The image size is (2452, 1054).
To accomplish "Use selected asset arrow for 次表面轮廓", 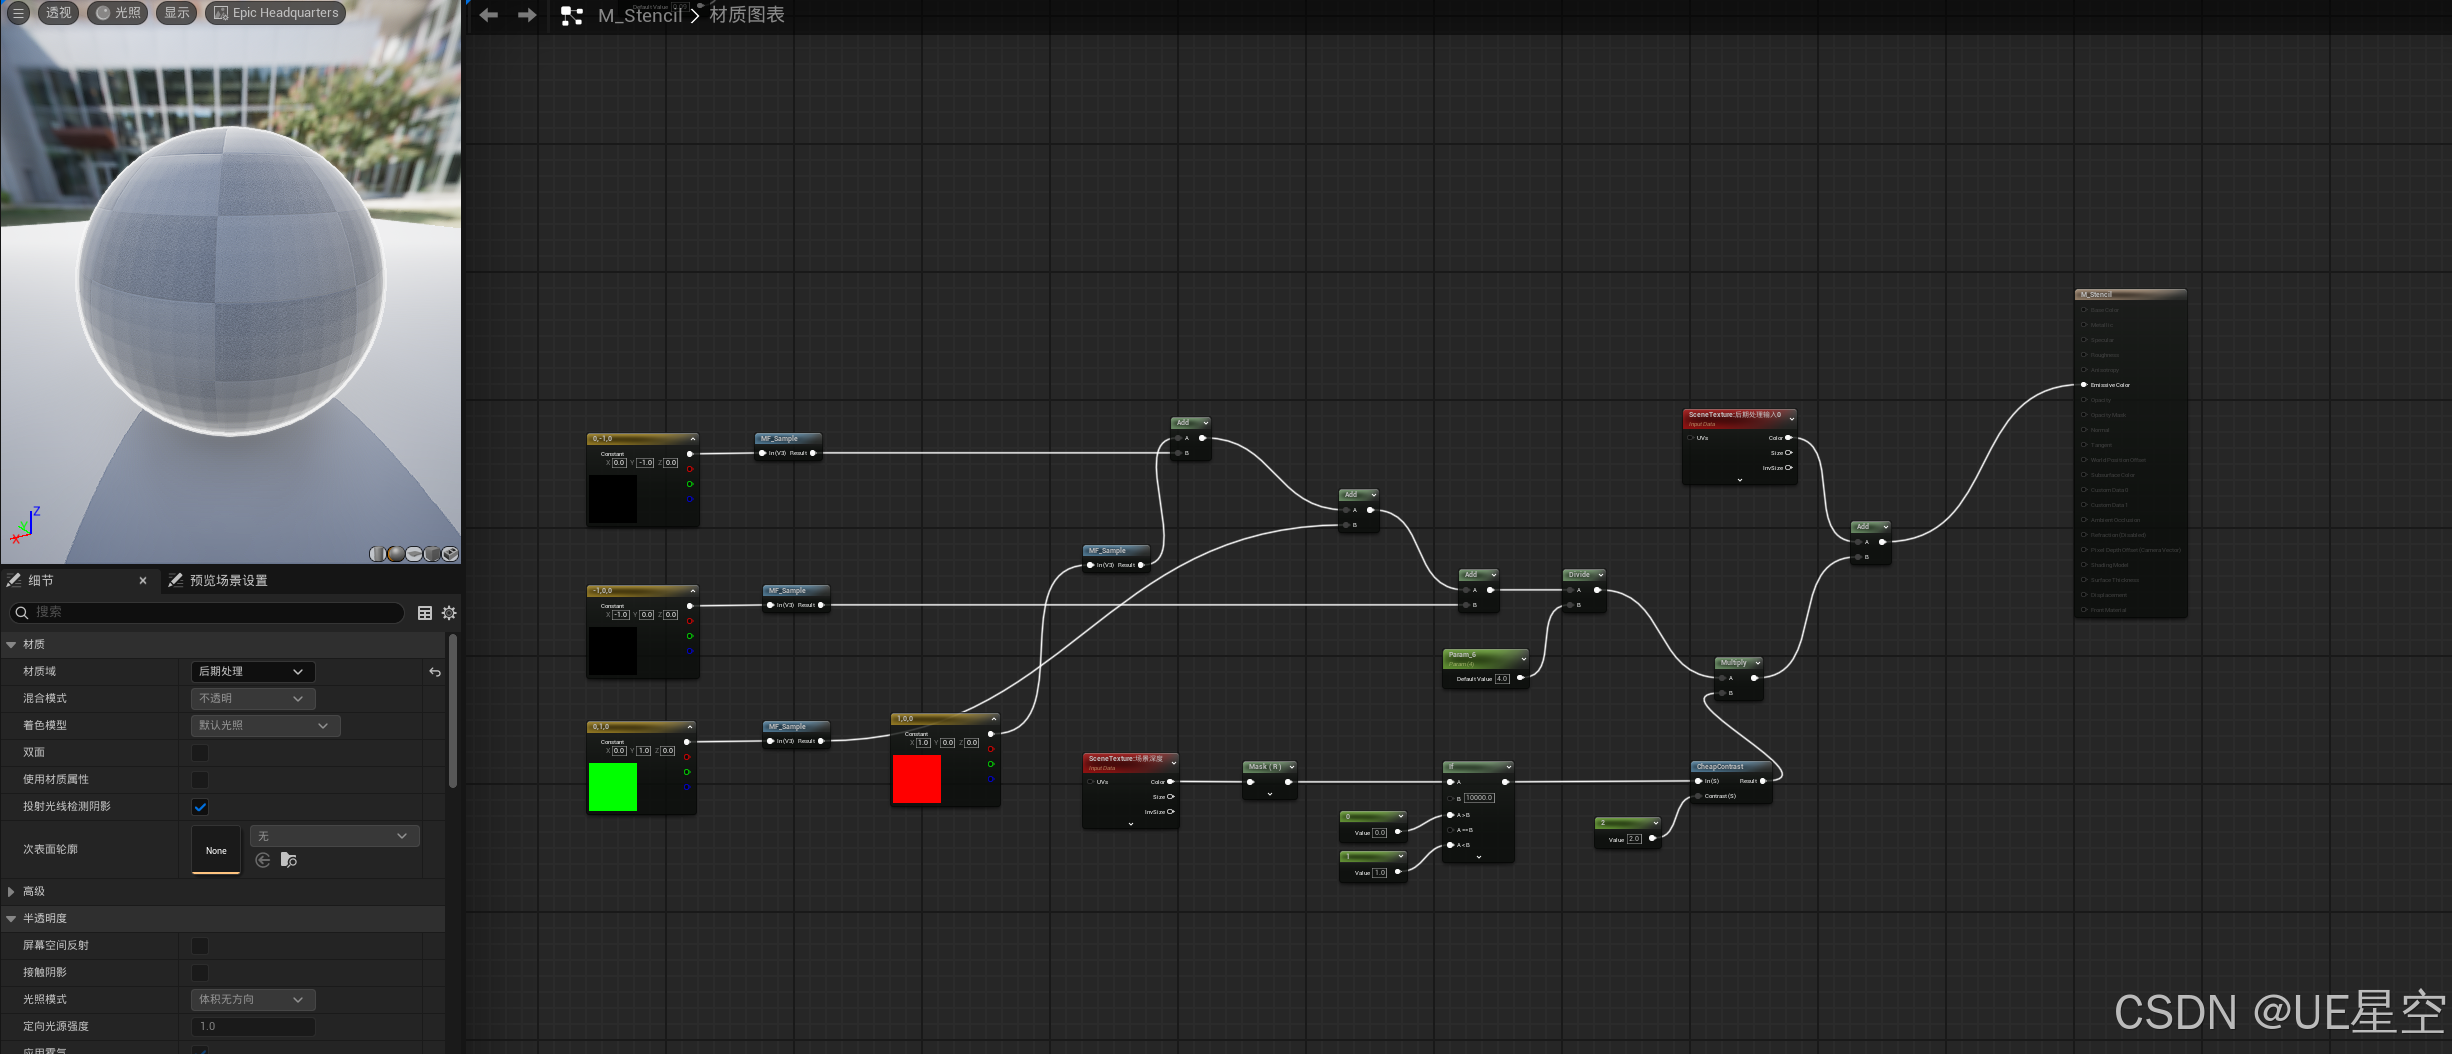I will pyautogui.click(x=263, y=860).
